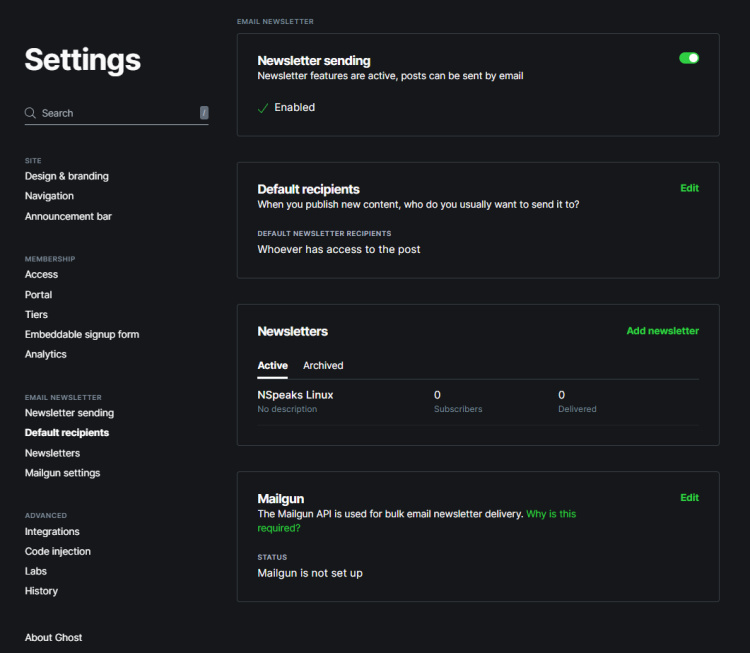Click the slash shortcut badge in search
This screenshot has height=653, width=750.
point(204,113)
